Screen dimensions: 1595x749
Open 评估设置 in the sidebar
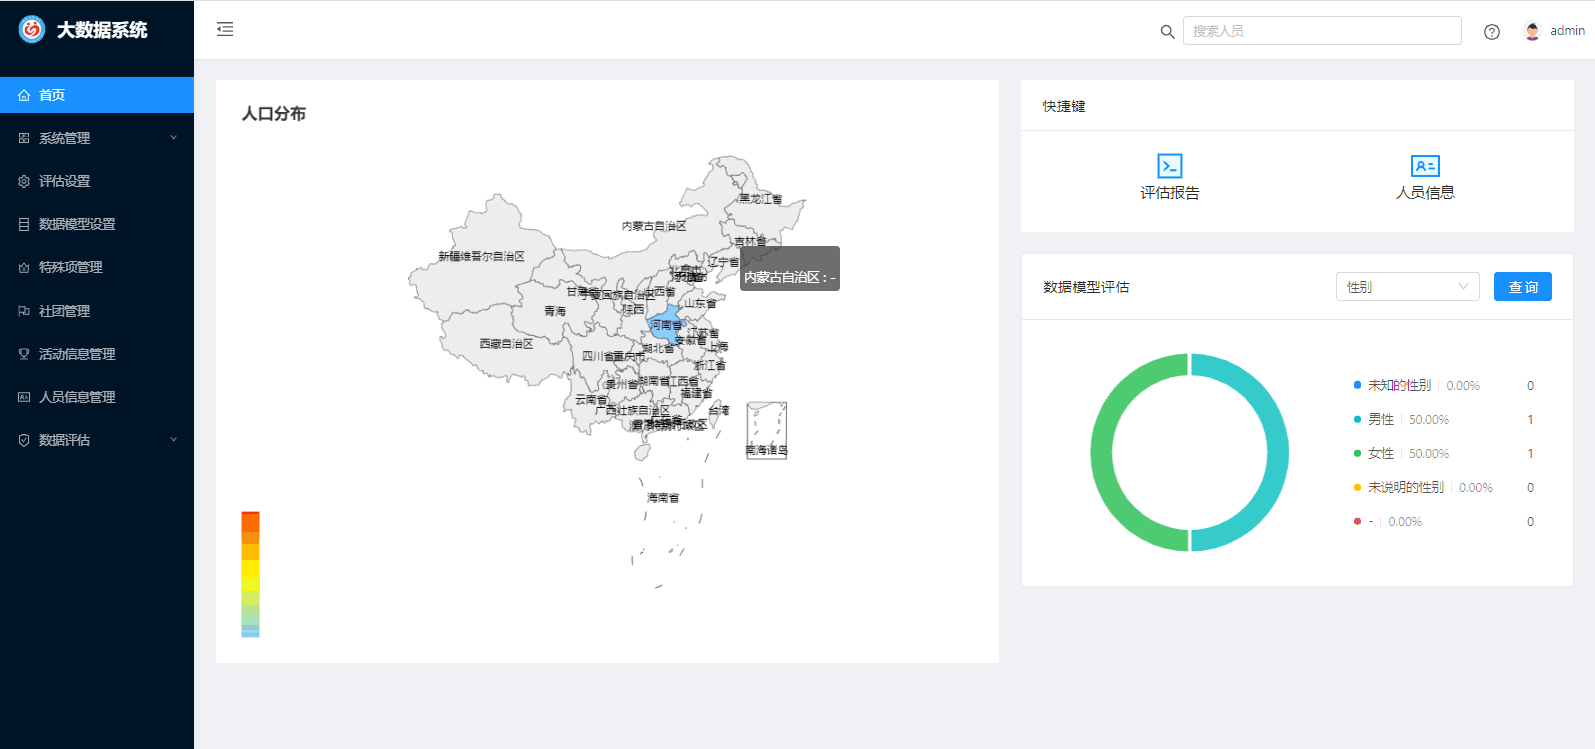point(64,181)
